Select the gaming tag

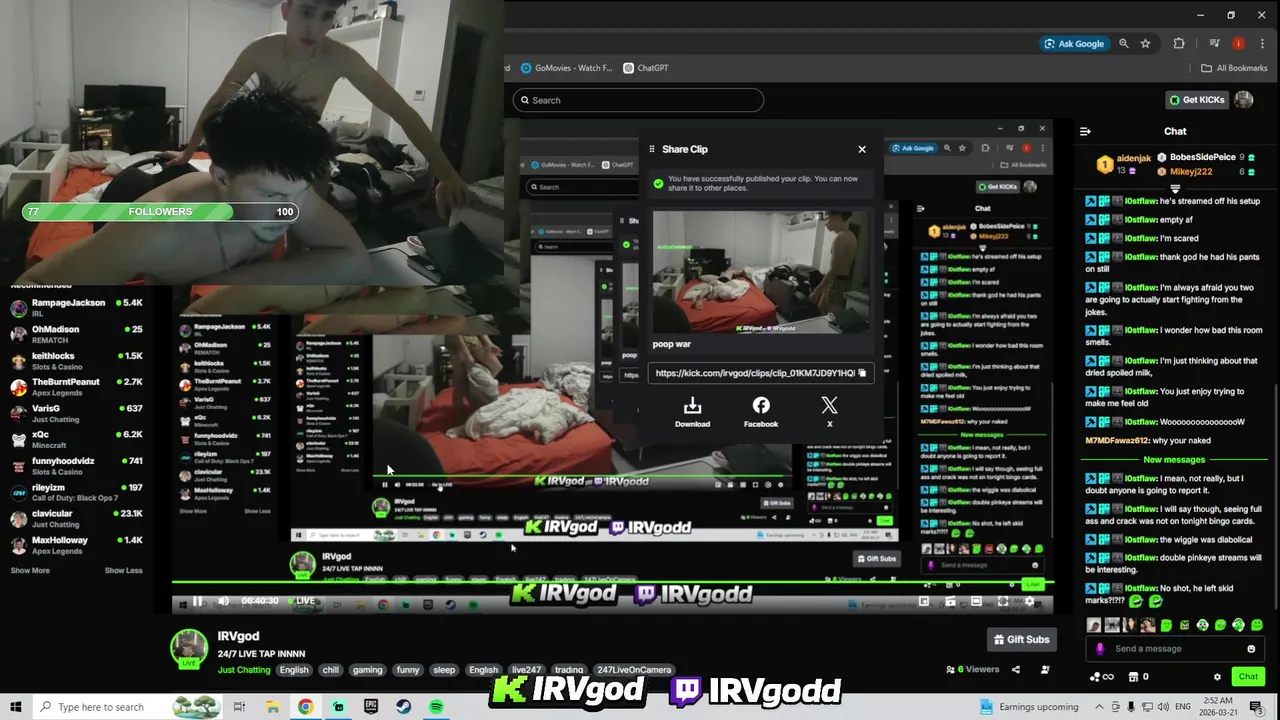coord(367,670)
